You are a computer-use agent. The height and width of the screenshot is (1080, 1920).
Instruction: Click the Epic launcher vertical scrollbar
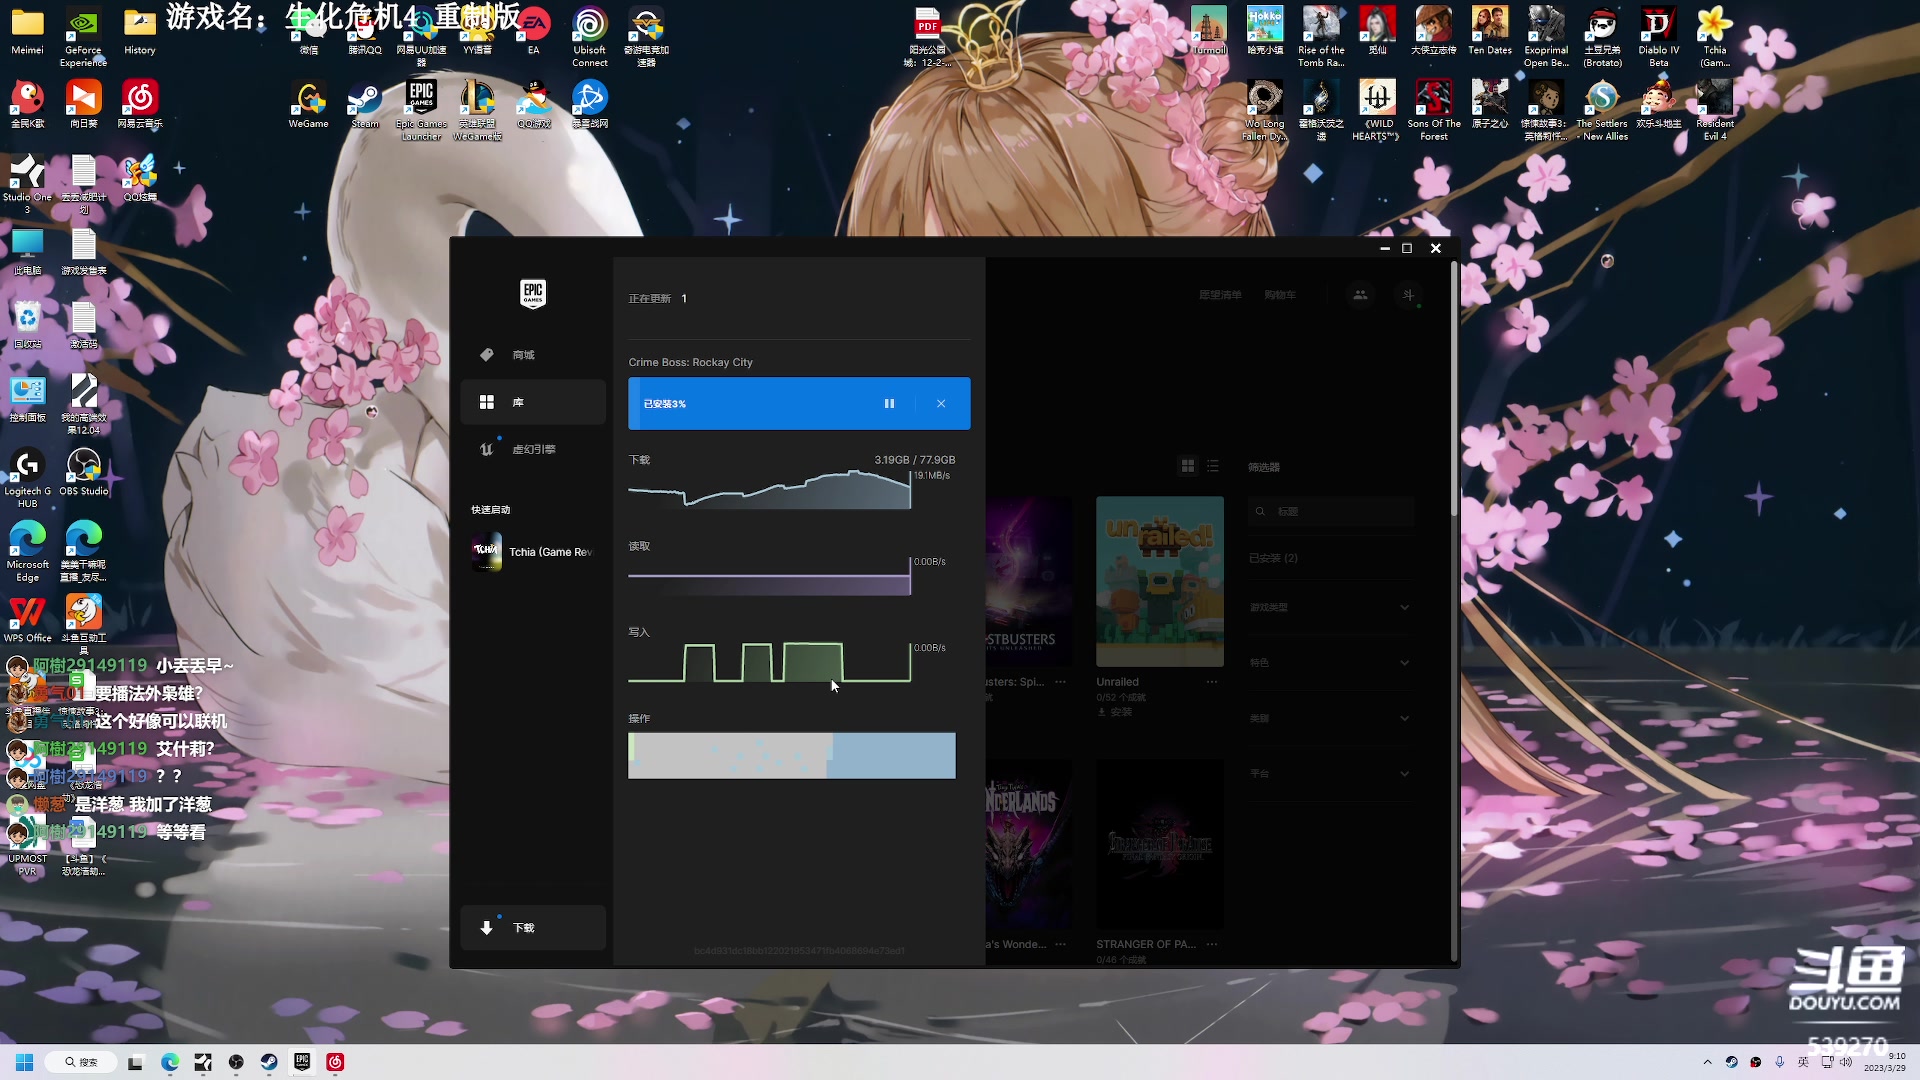click(1454, 390)
